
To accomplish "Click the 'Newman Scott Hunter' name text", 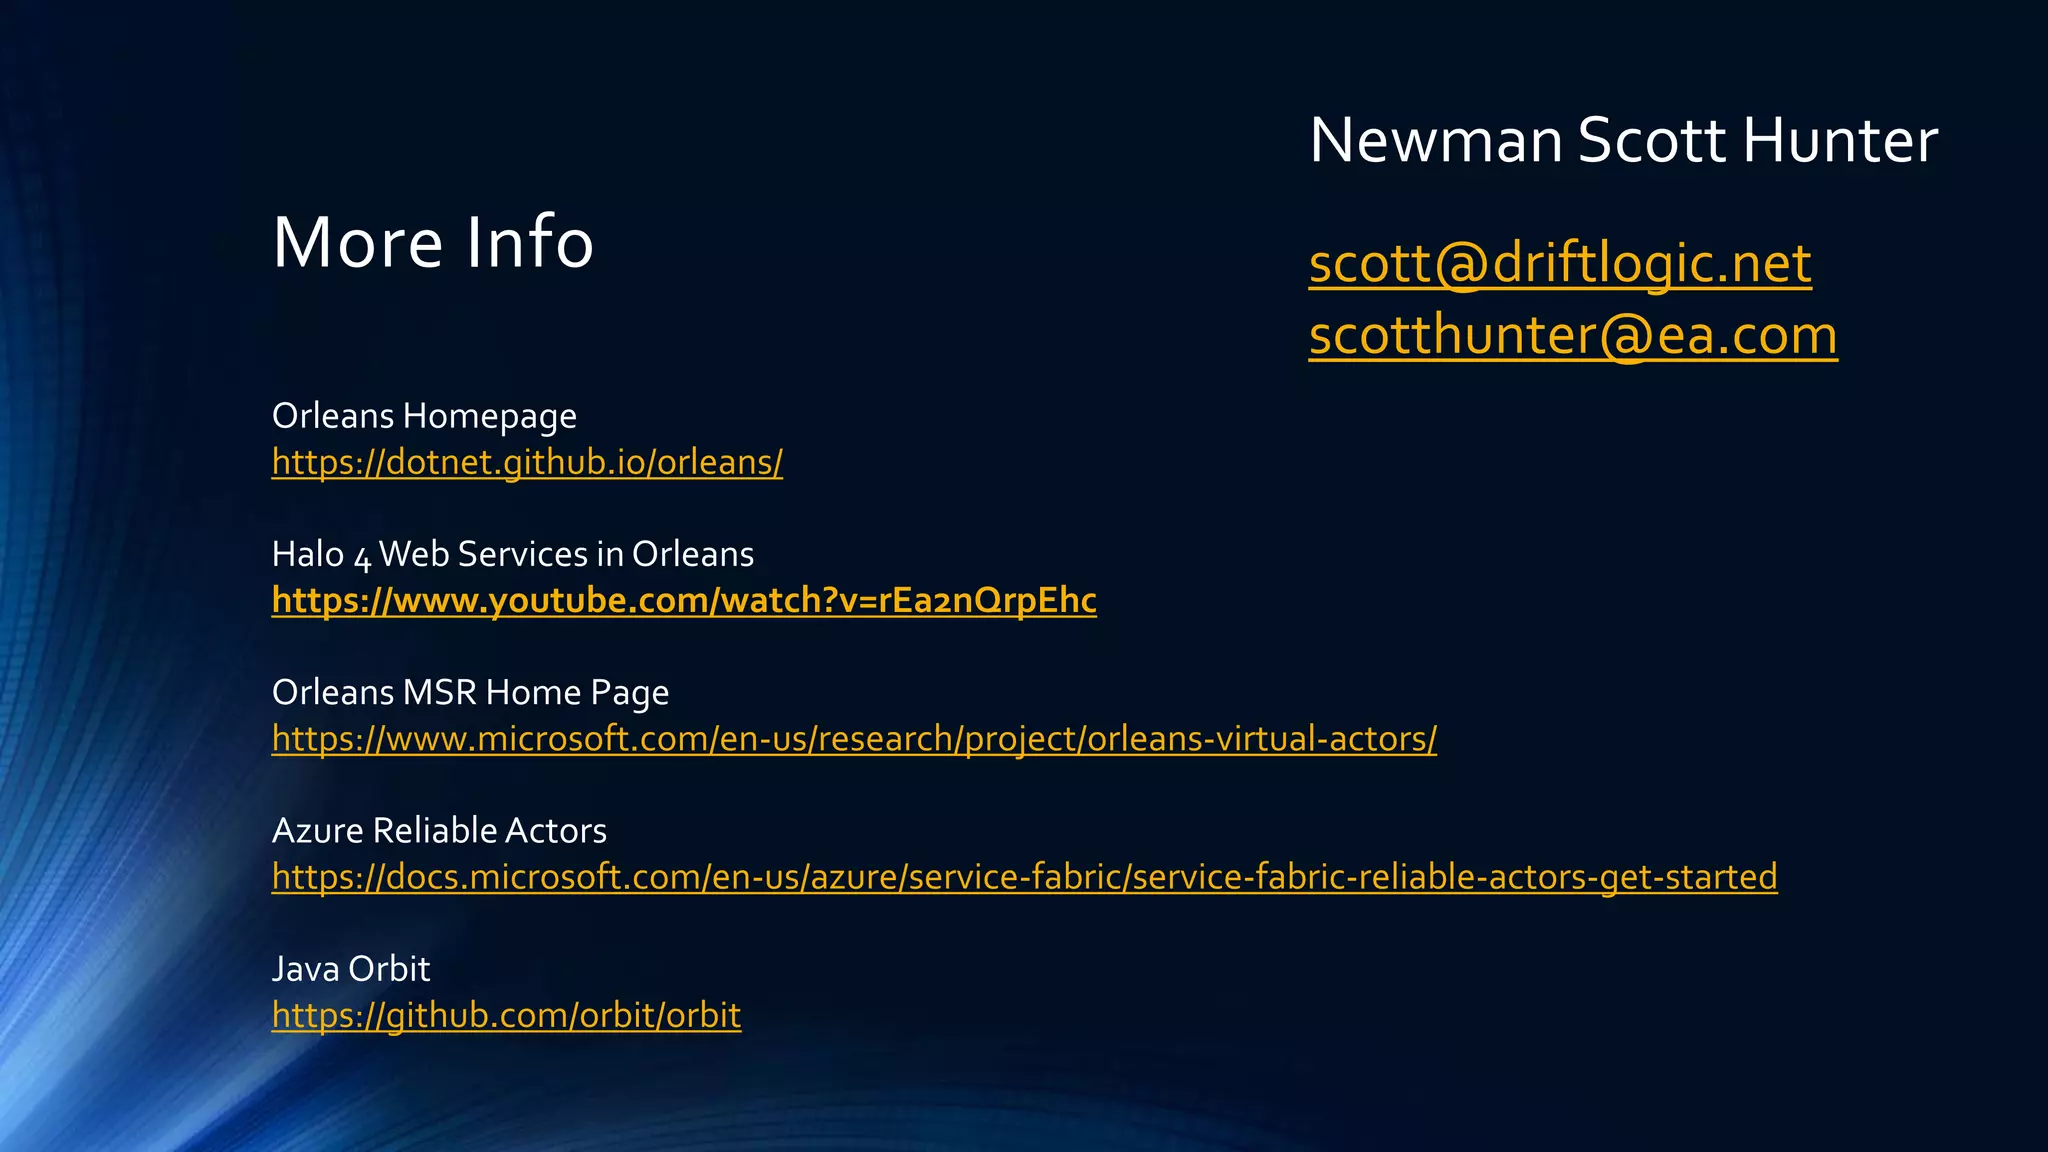I will tap(1624, 140).
